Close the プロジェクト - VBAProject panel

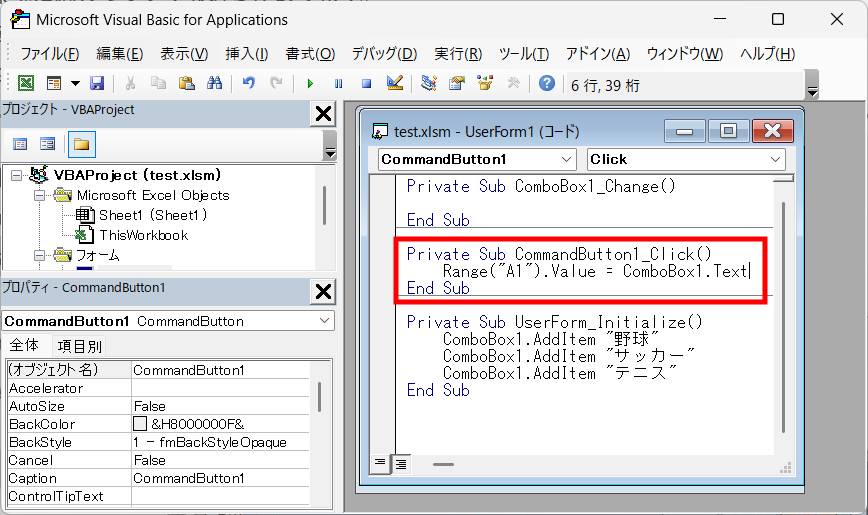323,114
